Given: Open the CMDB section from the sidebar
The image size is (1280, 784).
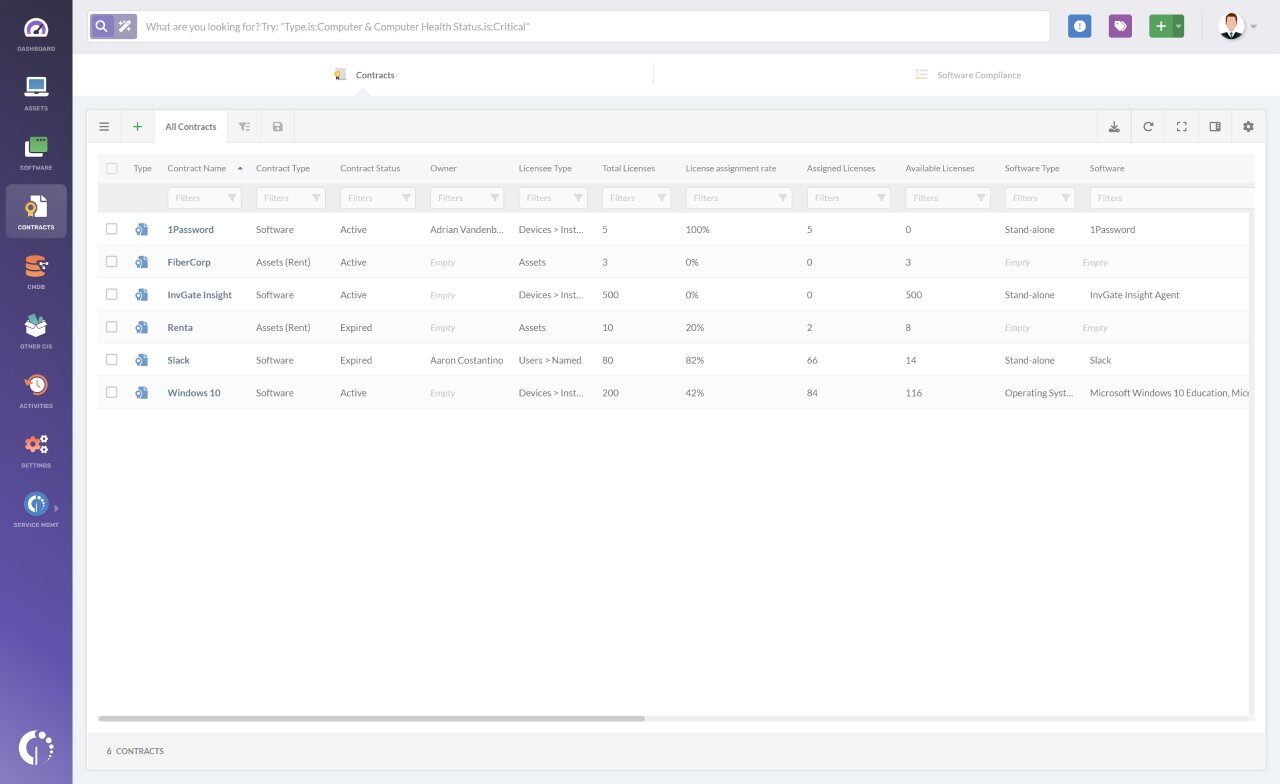Looking at the screenshot, I should click(36, 269).
